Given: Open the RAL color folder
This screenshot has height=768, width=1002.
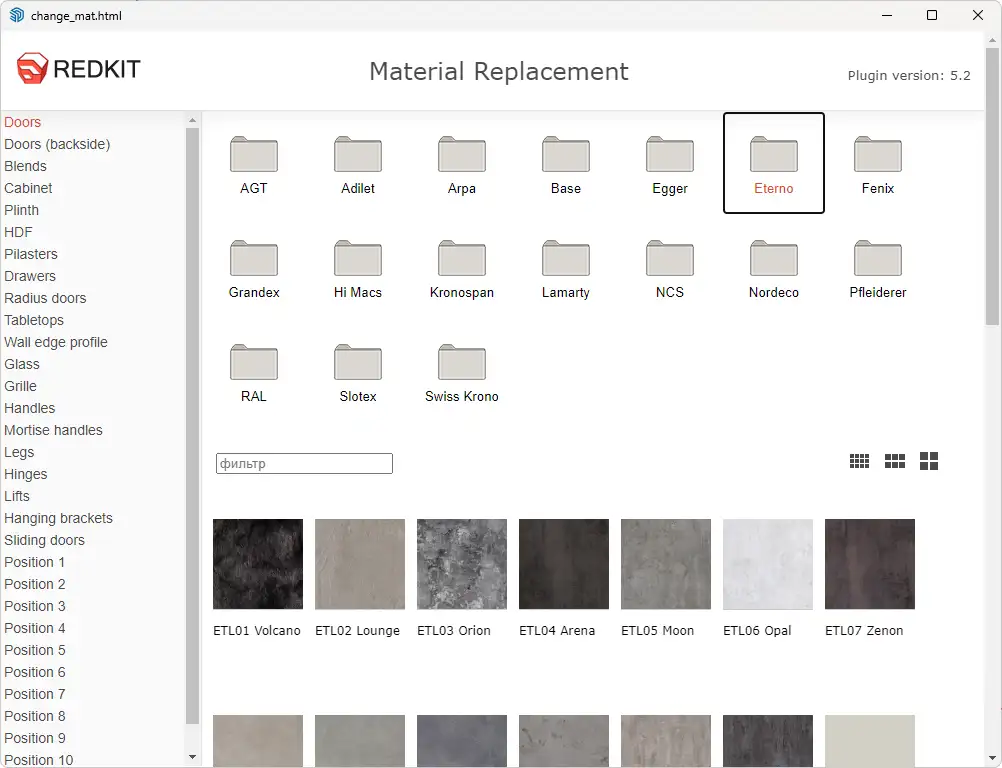Looking at the screenshot, I should coord(253,372).
